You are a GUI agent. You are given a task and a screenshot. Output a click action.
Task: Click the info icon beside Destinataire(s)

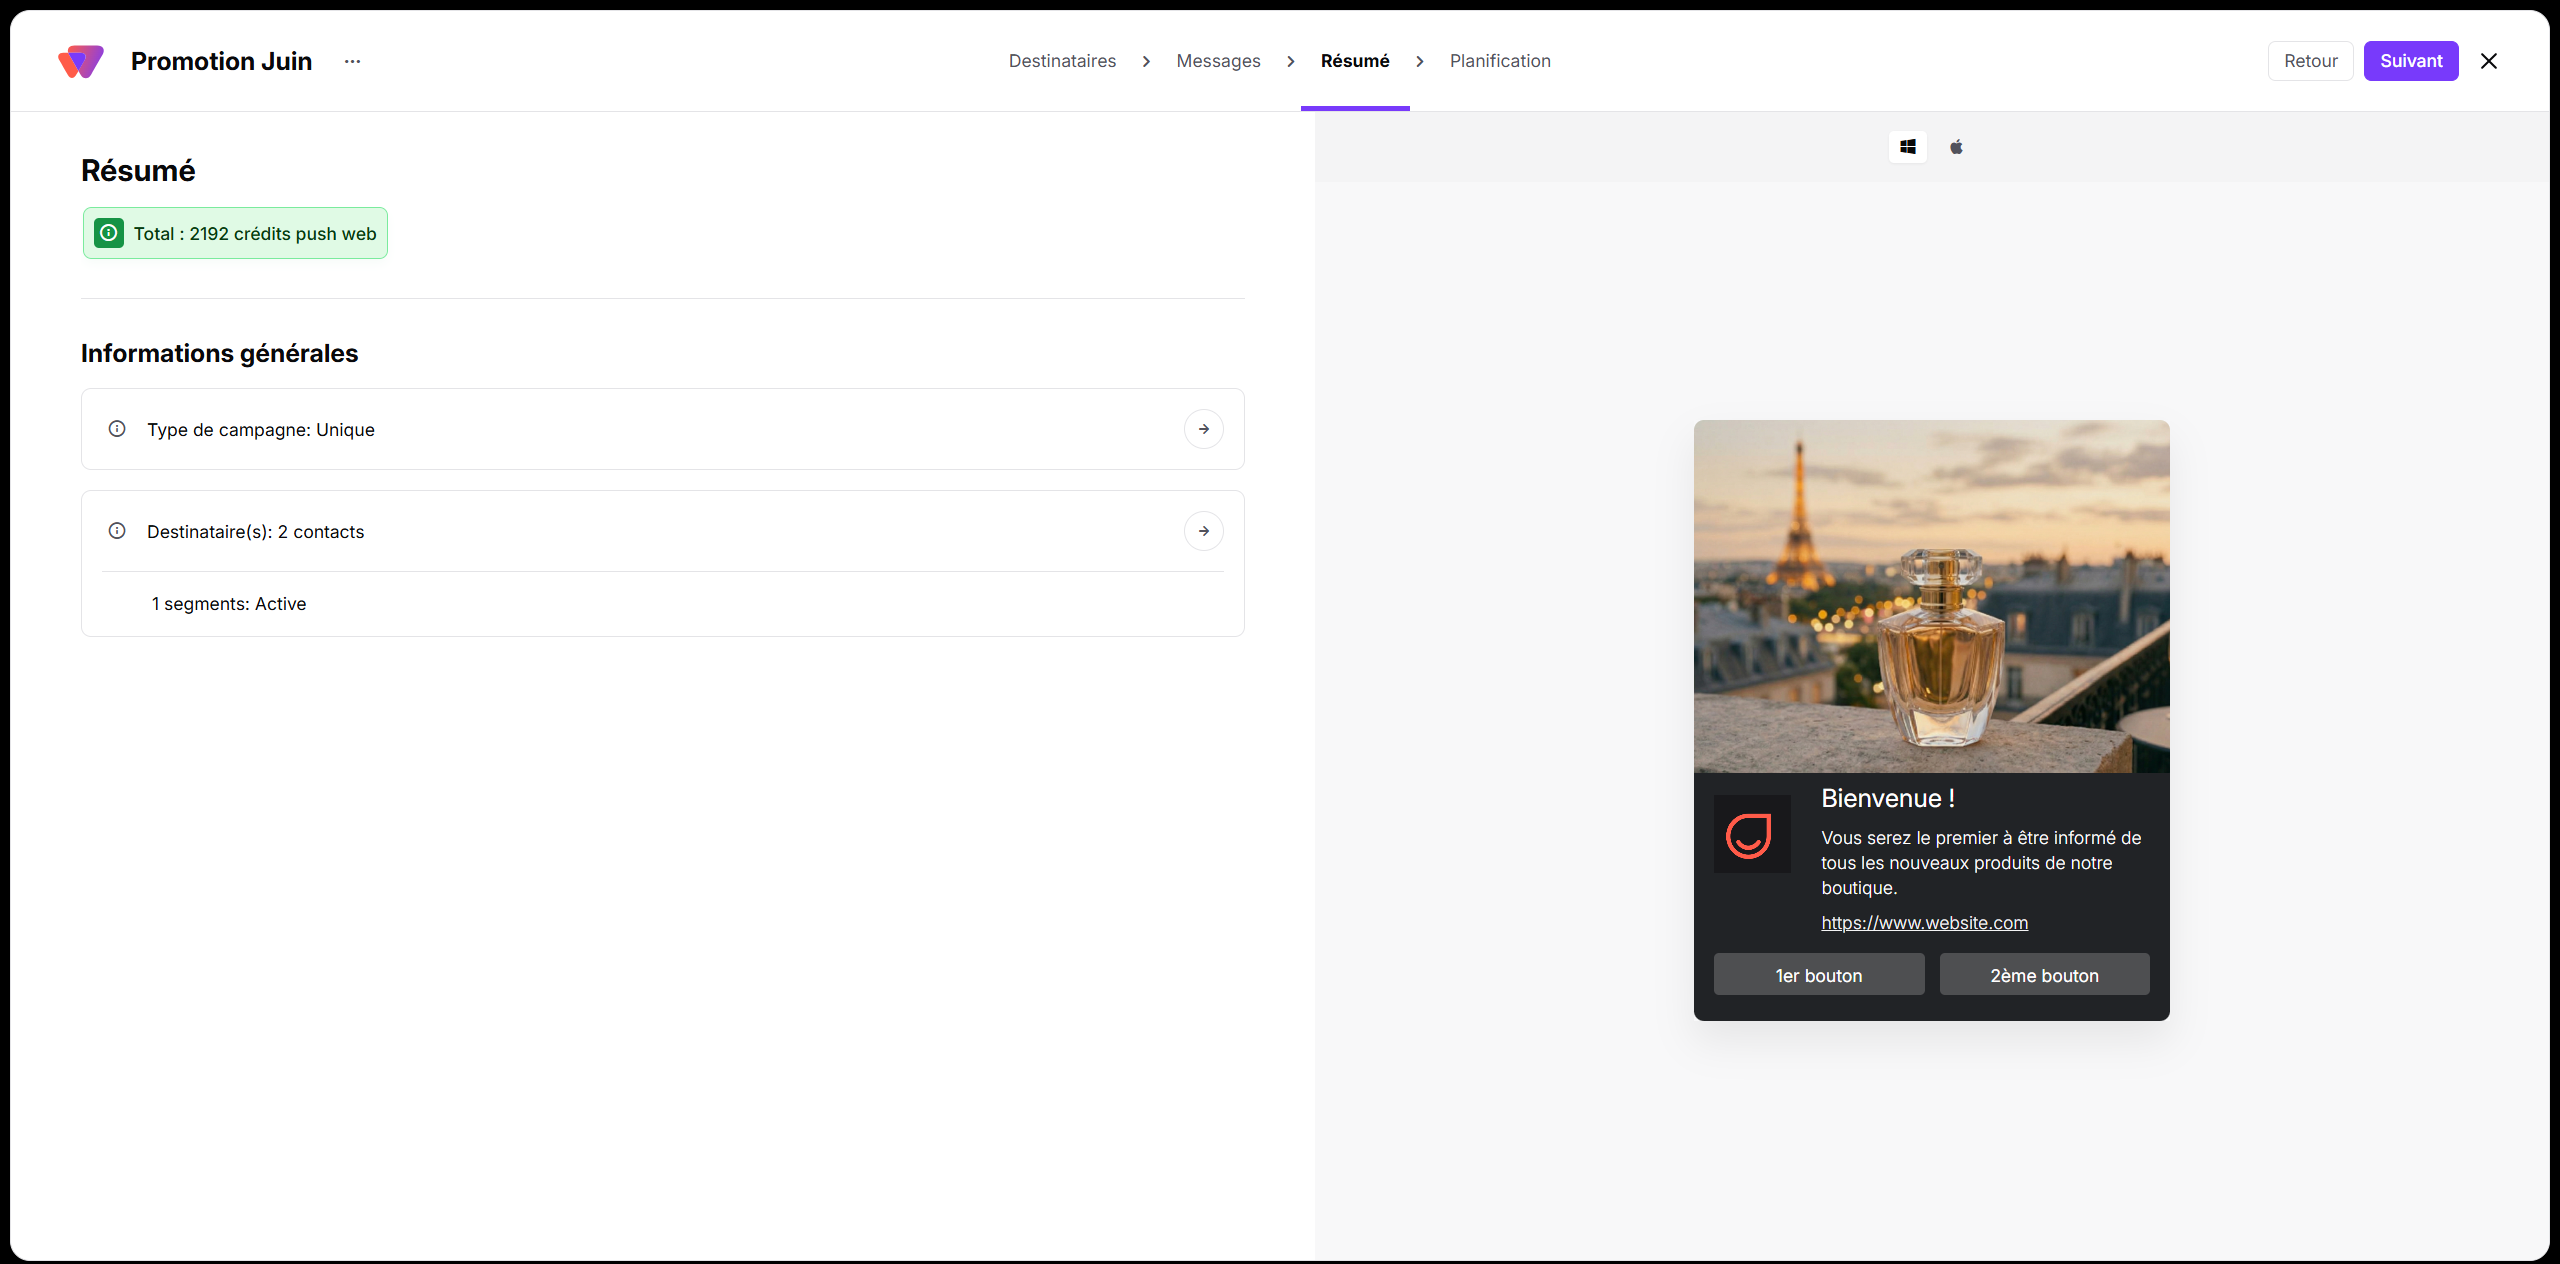[x=117, y=531]
